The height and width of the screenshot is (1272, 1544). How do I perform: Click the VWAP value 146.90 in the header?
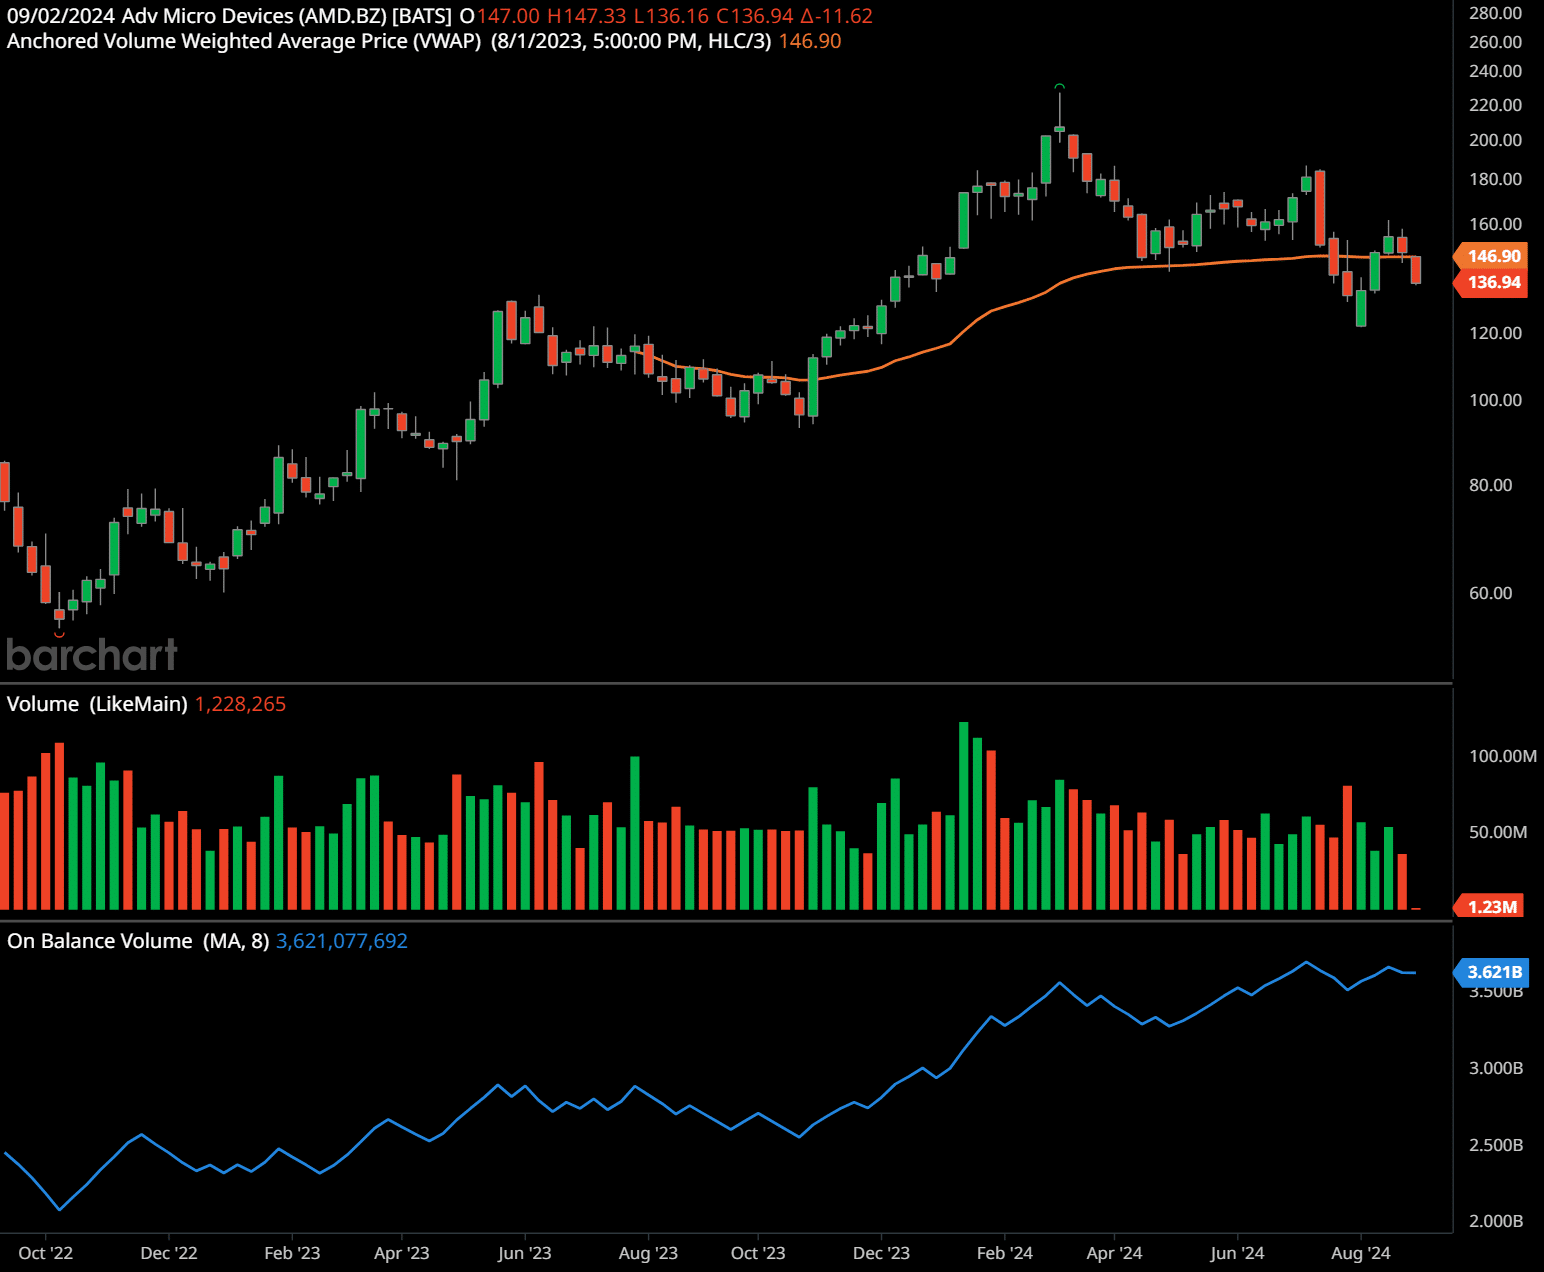[810, 41]
